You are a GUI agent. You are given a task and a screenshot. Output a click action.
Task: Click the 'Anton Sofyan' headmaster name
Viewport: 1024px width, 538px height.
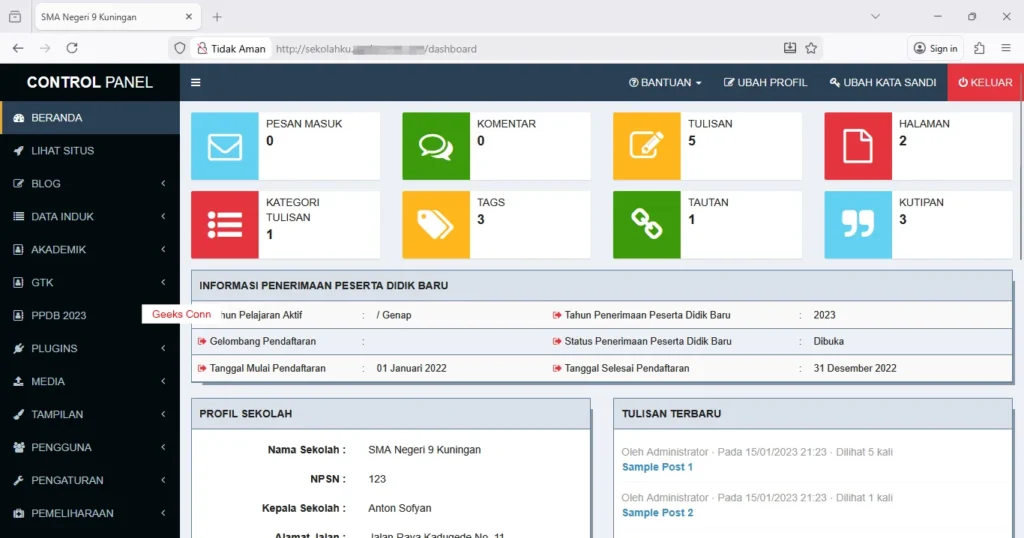[400, 508]
